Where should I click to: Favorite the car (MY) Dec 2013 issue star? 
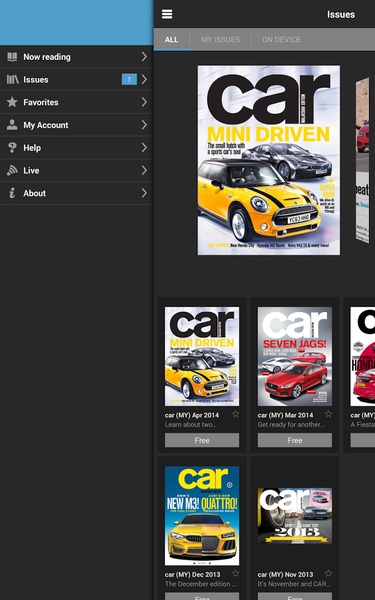coord(235,573)
